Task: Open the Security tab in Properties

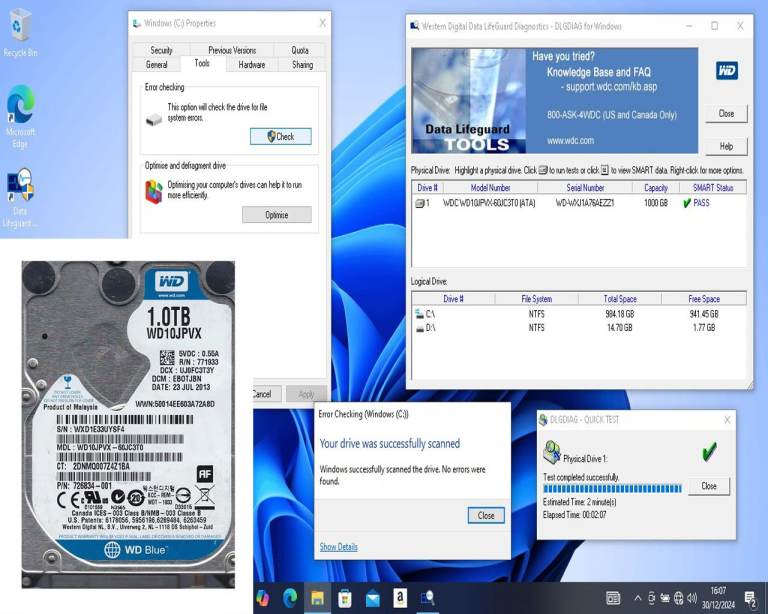Action: [x=161, y=50]
